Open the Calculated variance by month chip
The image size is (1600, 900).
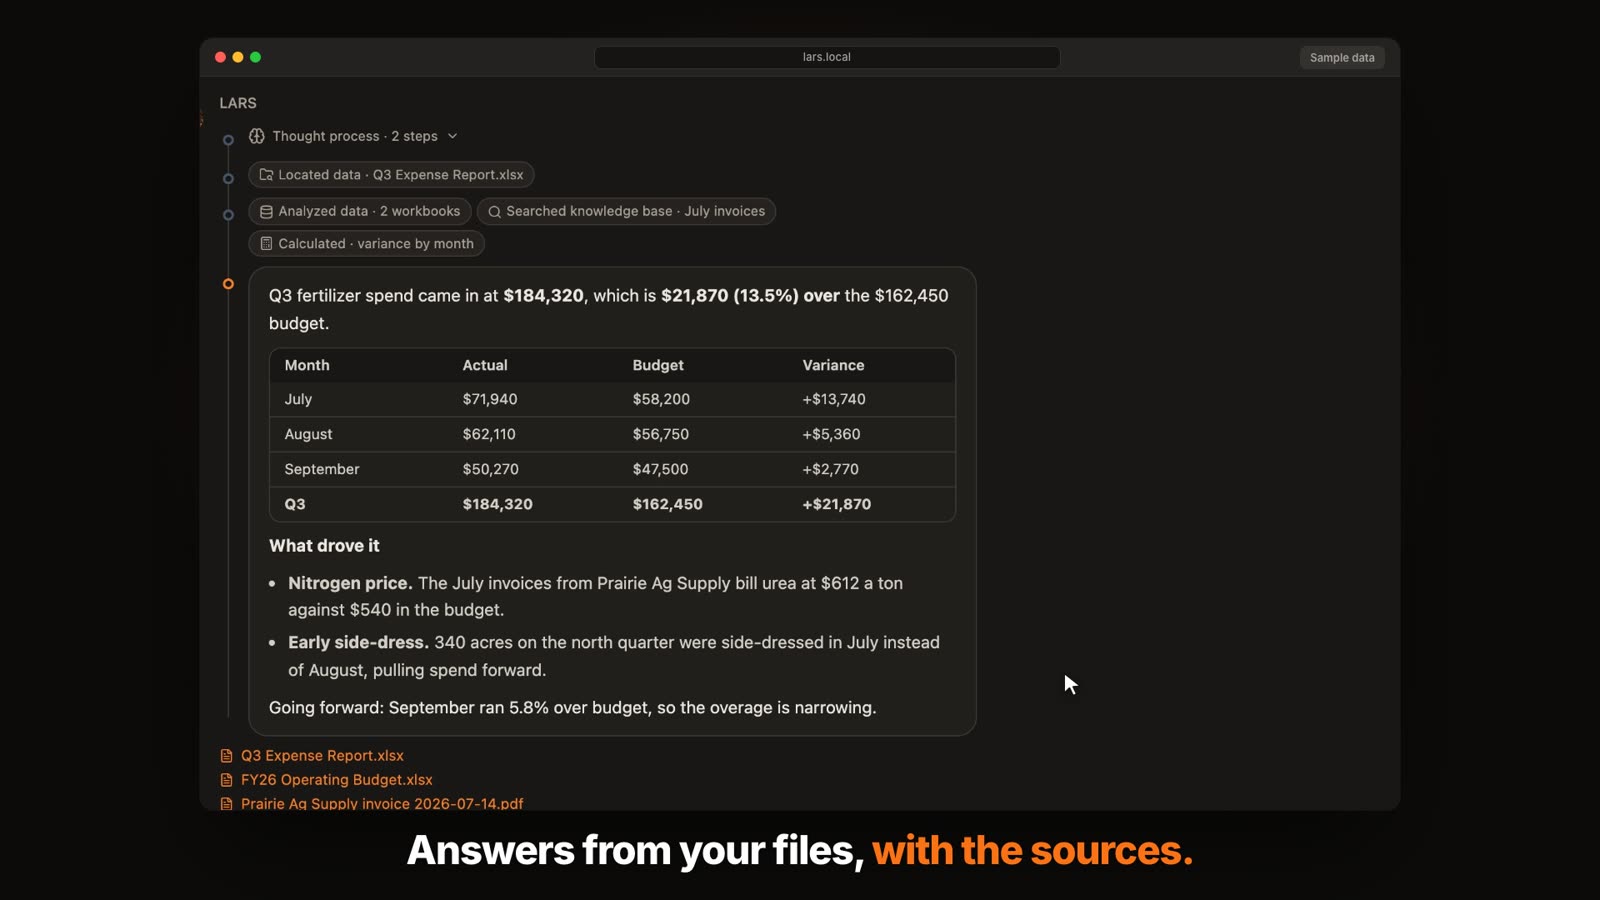(366, 244)
